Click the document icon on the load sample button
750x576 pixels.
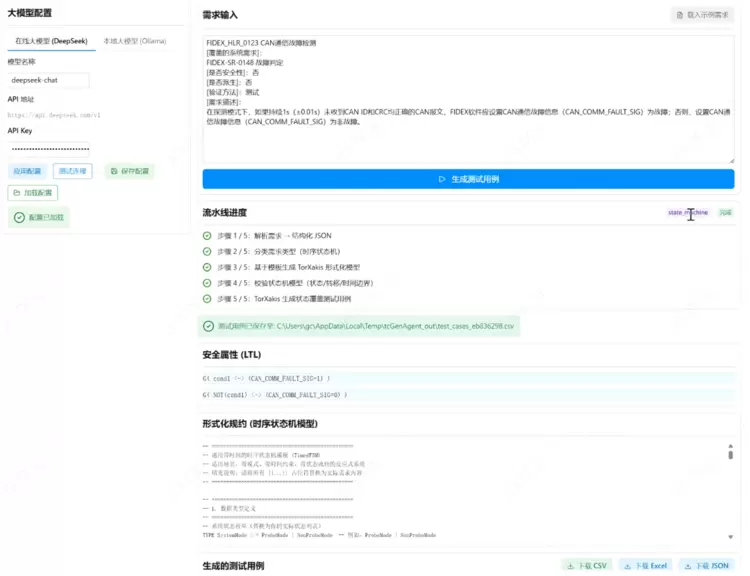680,15
